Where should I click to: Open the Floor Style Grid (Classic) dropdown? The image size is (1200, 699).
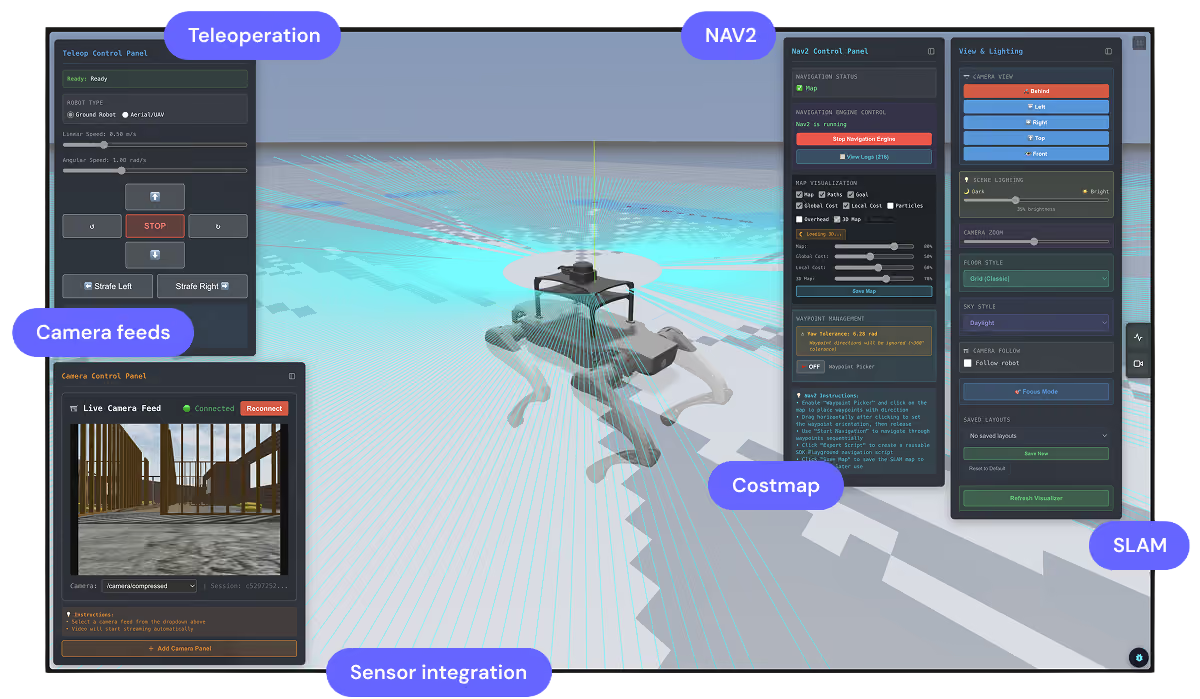(1036, 278)
